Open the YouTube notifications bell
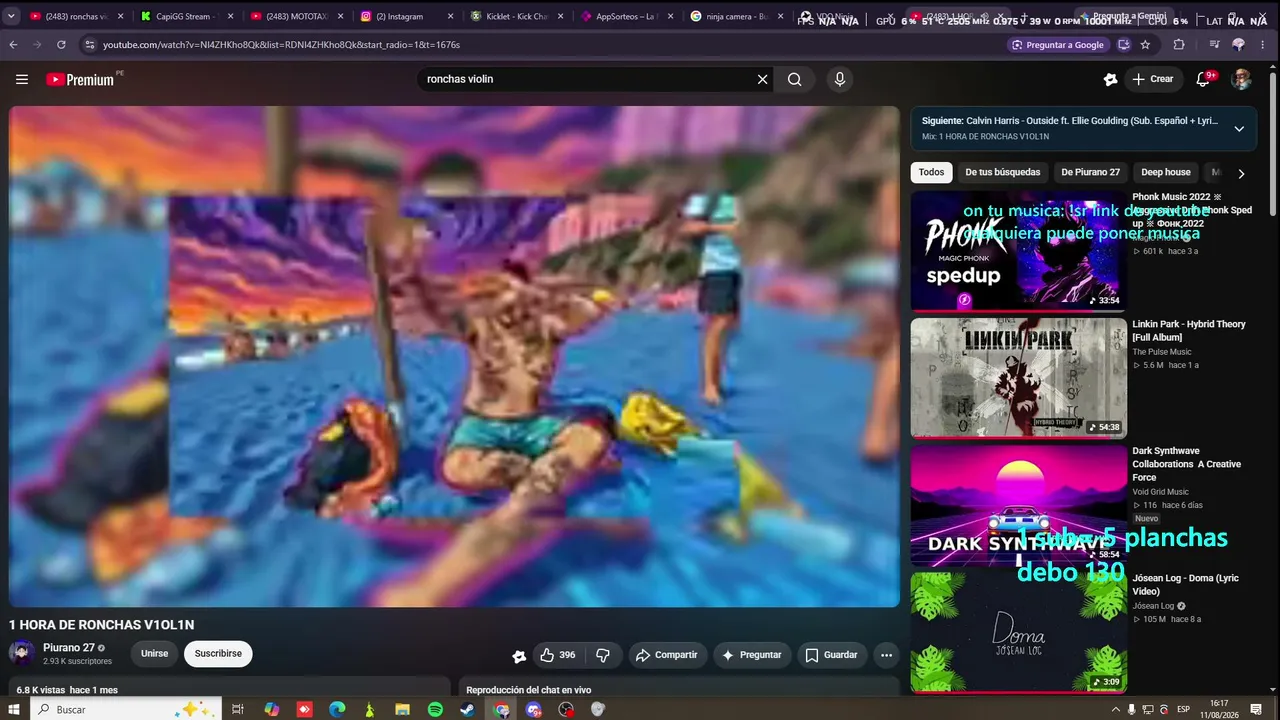 pos(1203,79)
